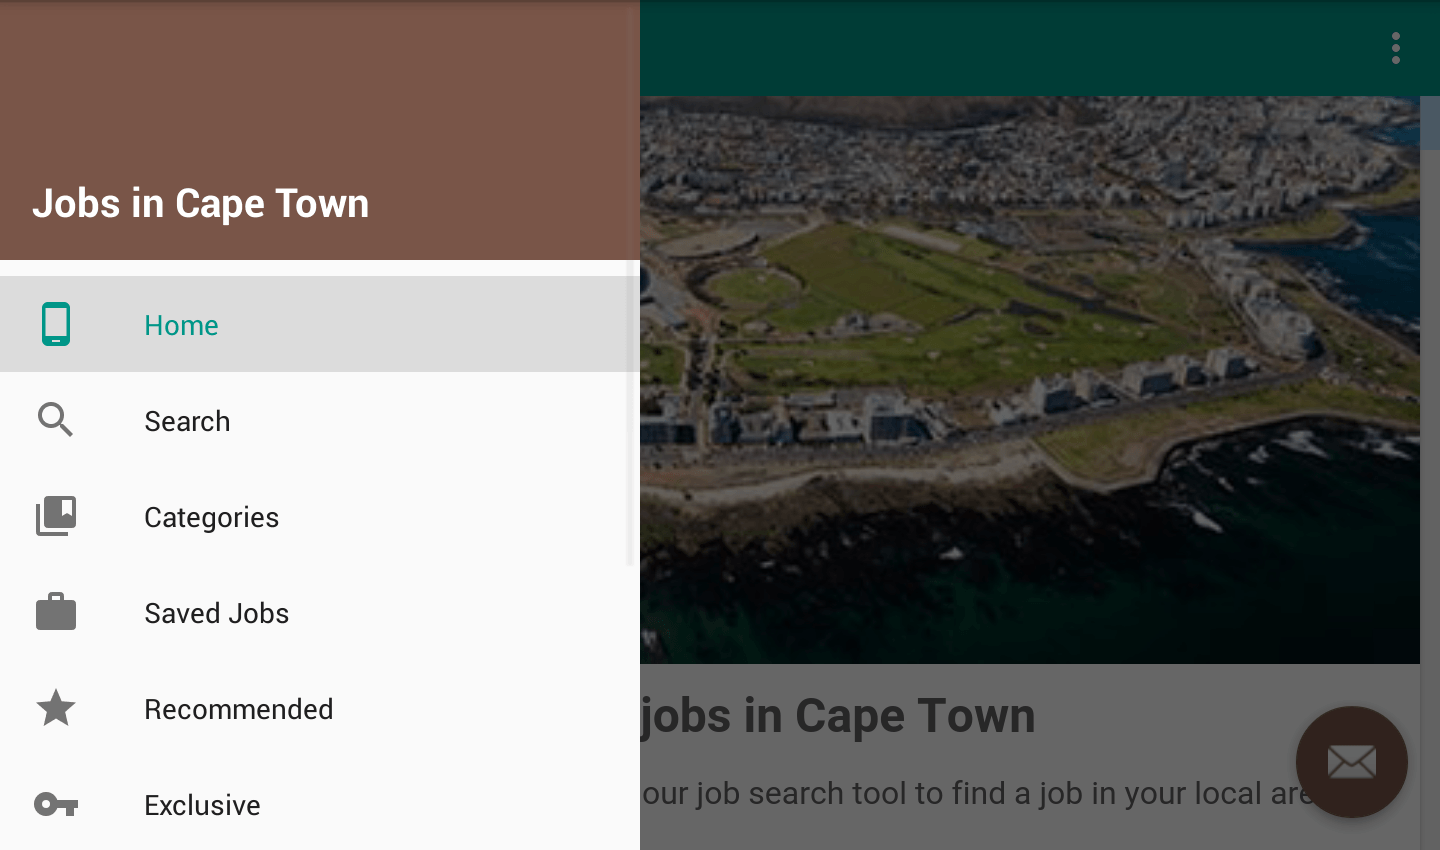
Task: Open the Recommended jobs section
Action: pos(320,708)
